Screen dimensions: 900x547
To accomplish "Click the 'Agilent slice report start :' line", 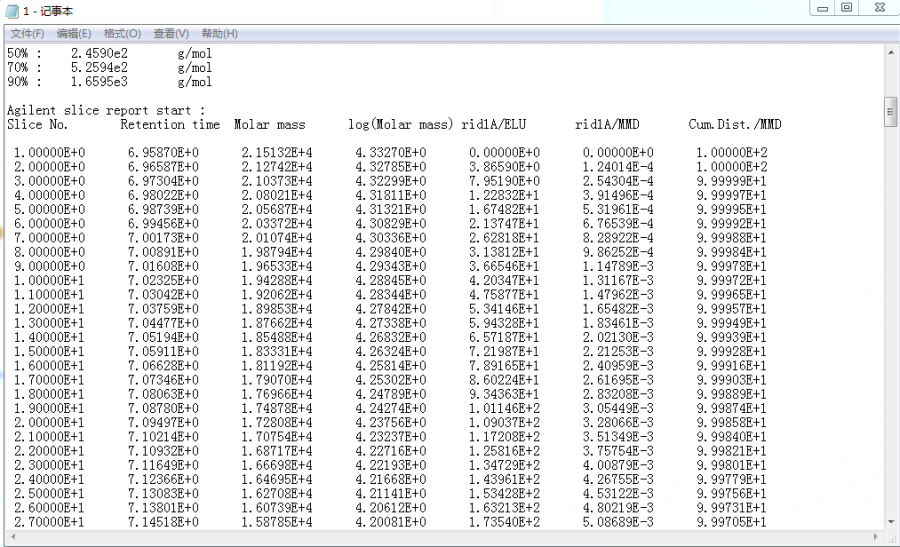I will [x=106, y=110].
